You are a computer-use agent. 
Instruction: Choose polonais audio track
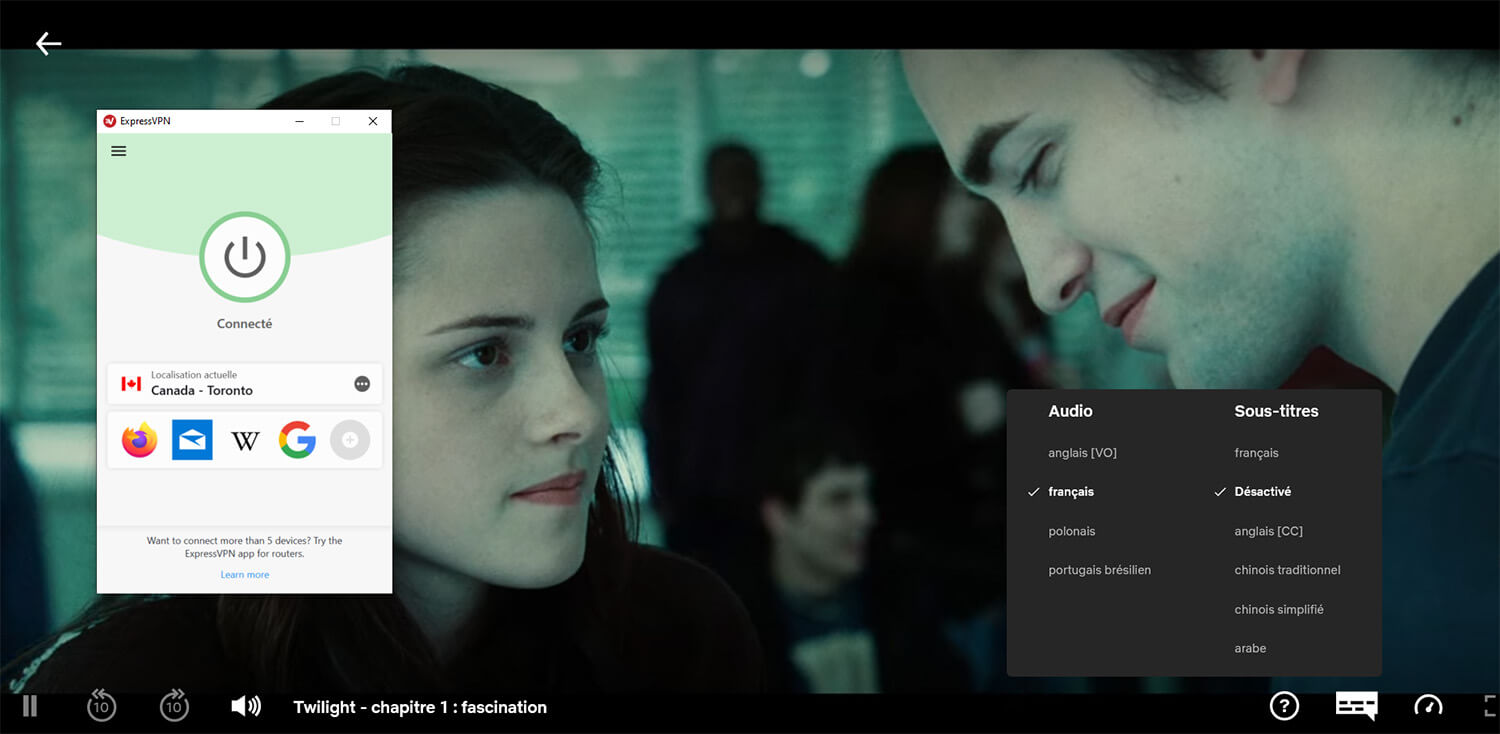[1072, 531]
